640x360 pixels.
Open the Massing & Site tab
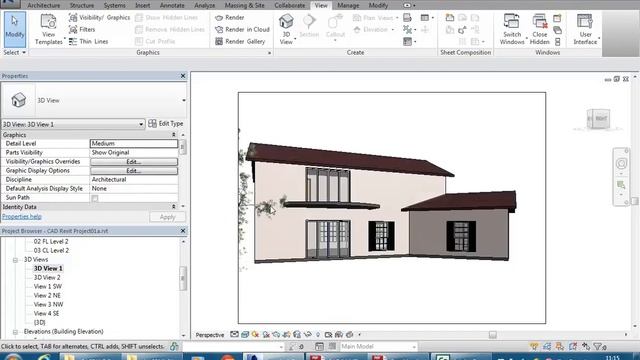[x=244, y=5]
